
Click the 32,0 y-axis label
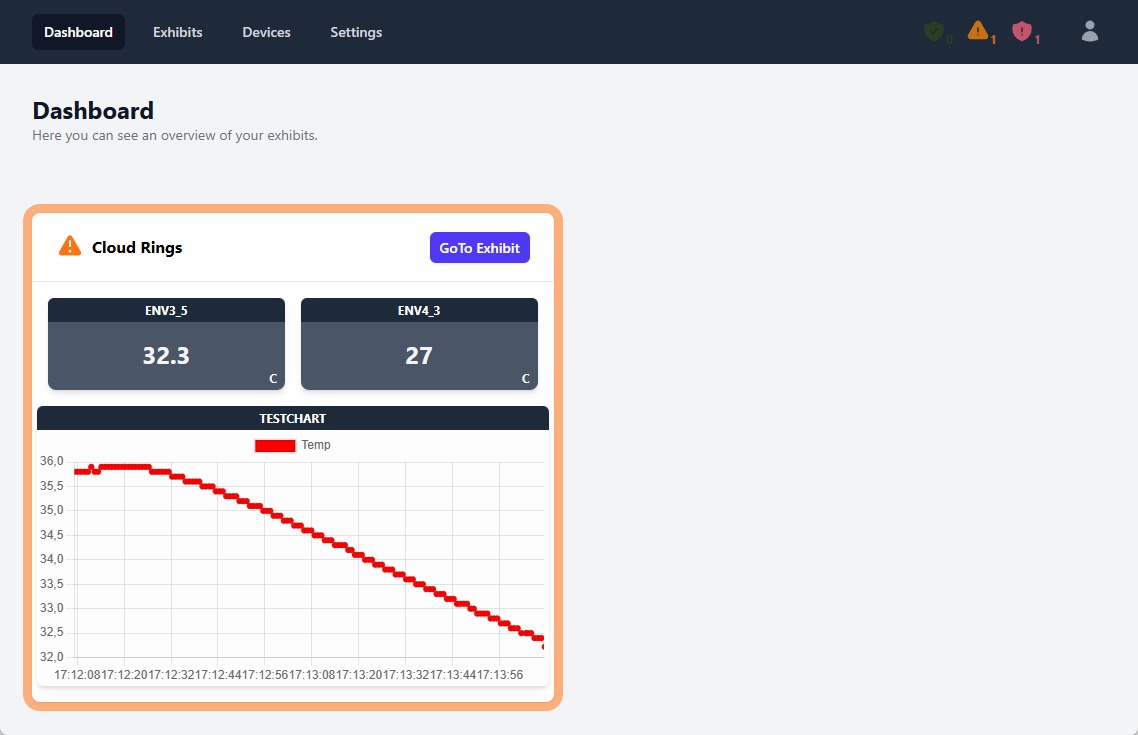point(52,657)
